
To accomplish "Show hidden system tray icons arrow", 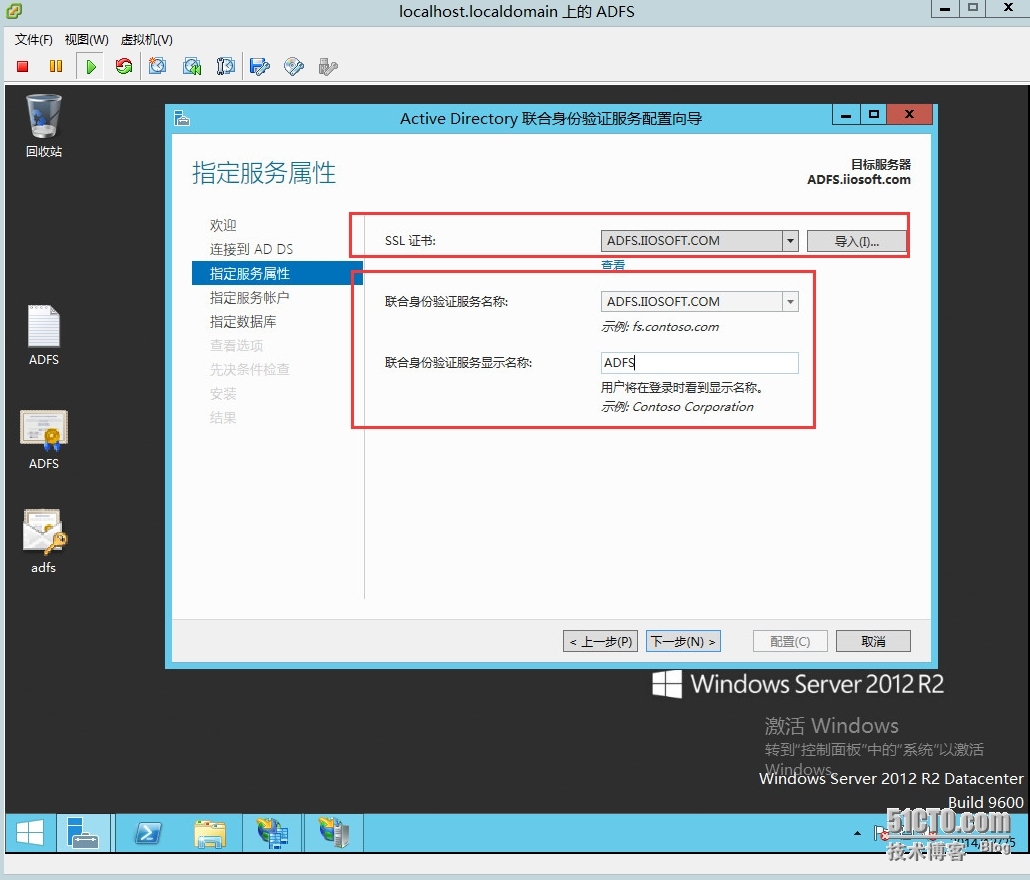I will coord(857,833).
